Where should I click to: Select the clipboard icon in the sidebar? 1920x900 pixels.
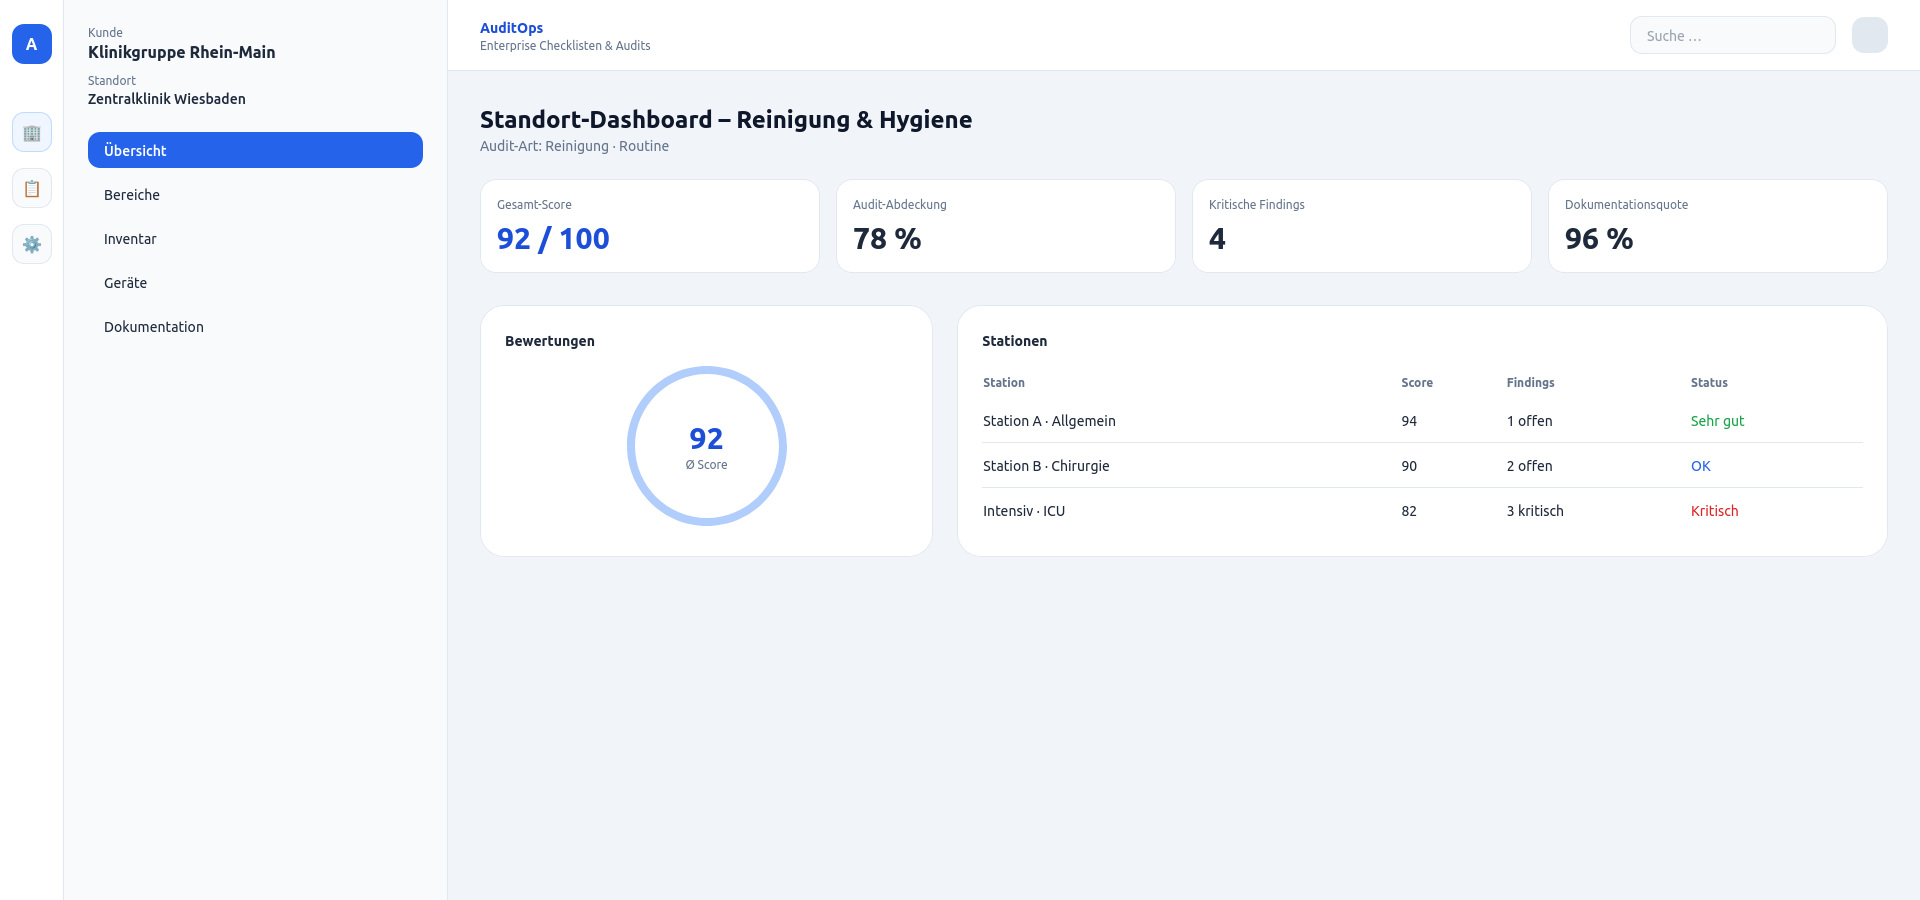(31, 188)
